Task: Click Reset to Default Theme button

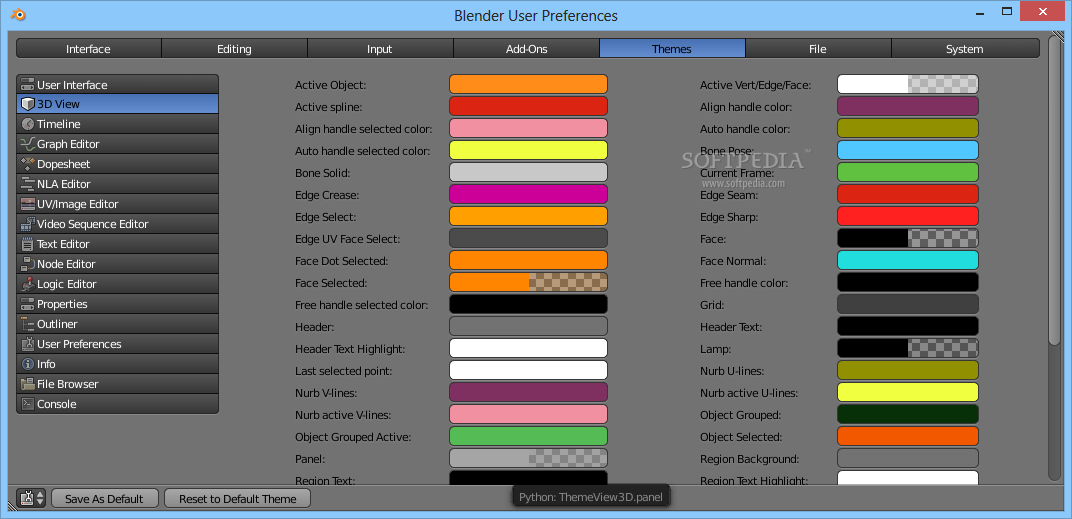Action: (x=238, y=498)
